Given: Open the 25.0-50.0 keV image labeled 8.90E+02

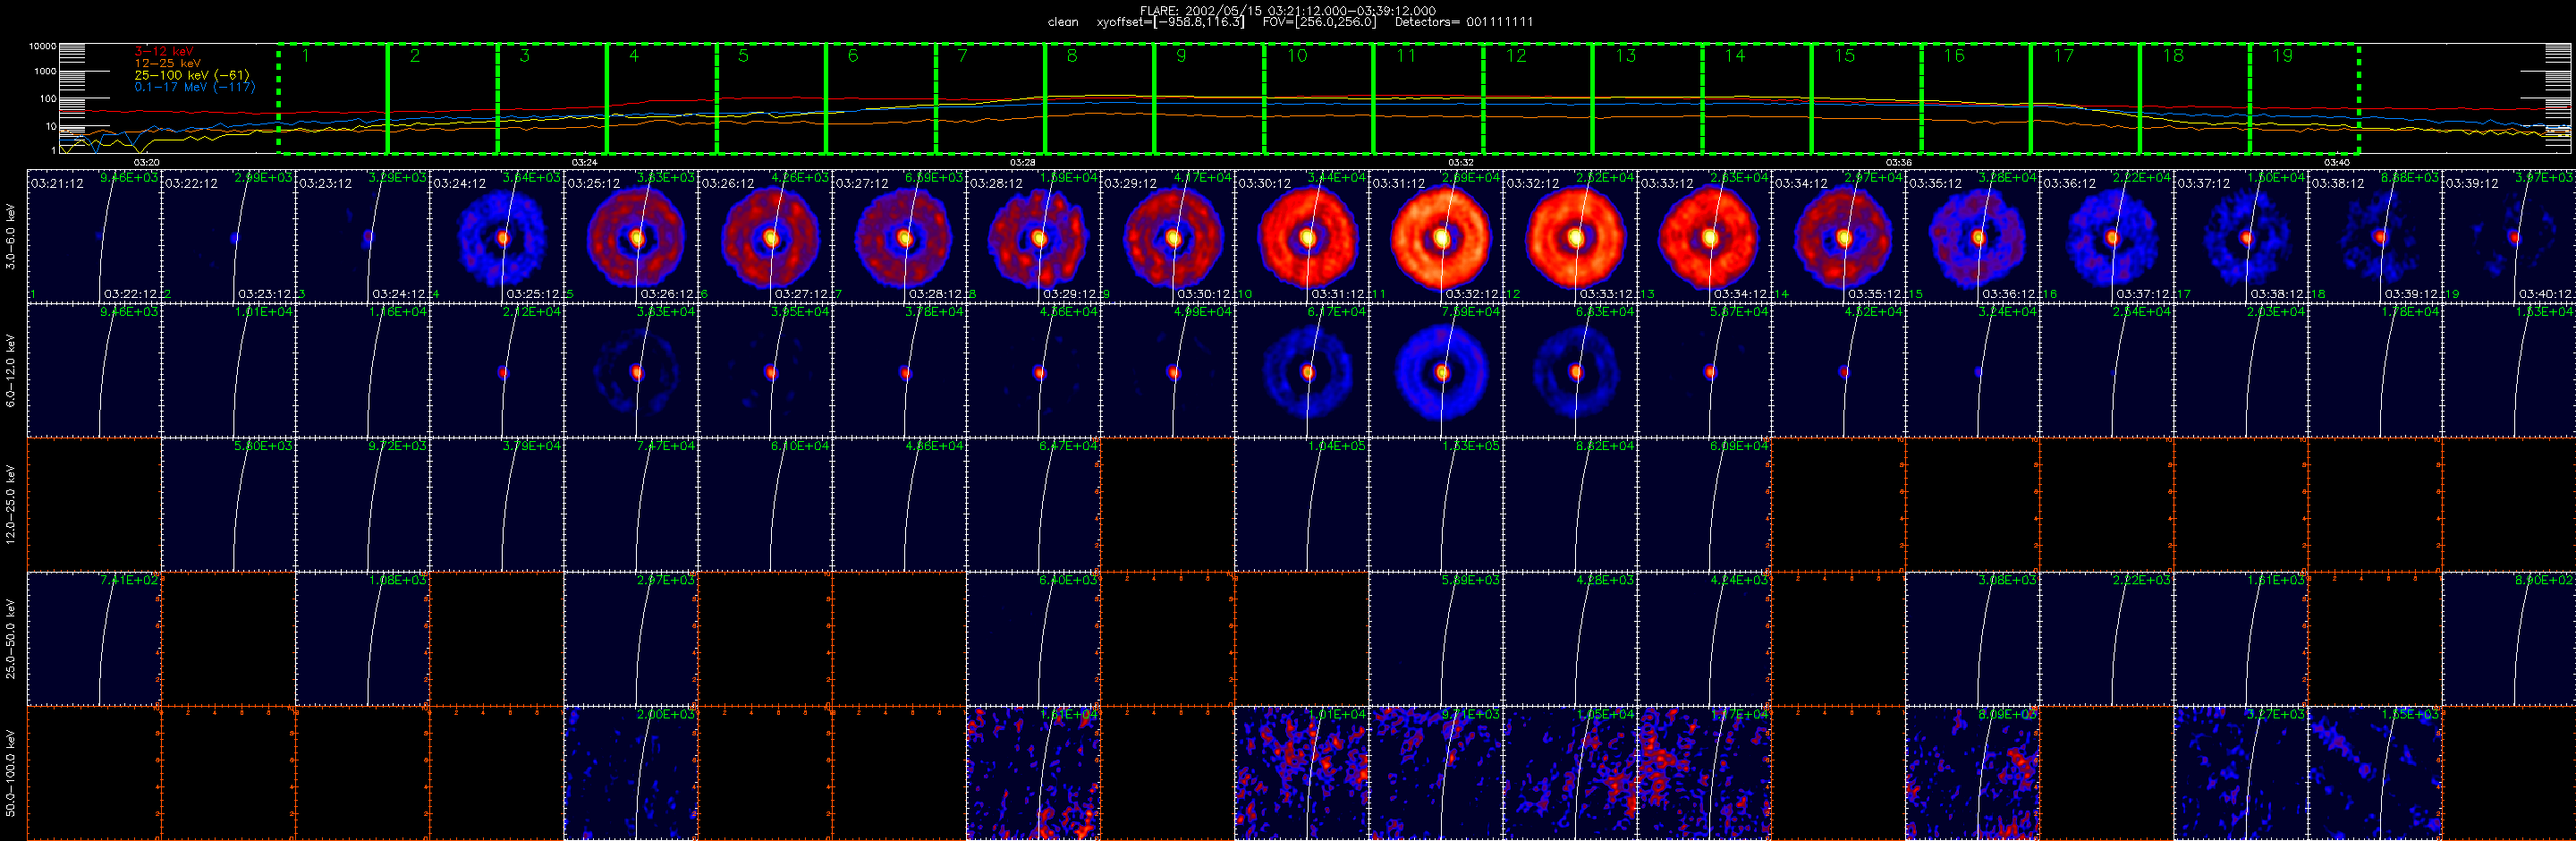Looking at the screenshot, I should pos(2509,639).
